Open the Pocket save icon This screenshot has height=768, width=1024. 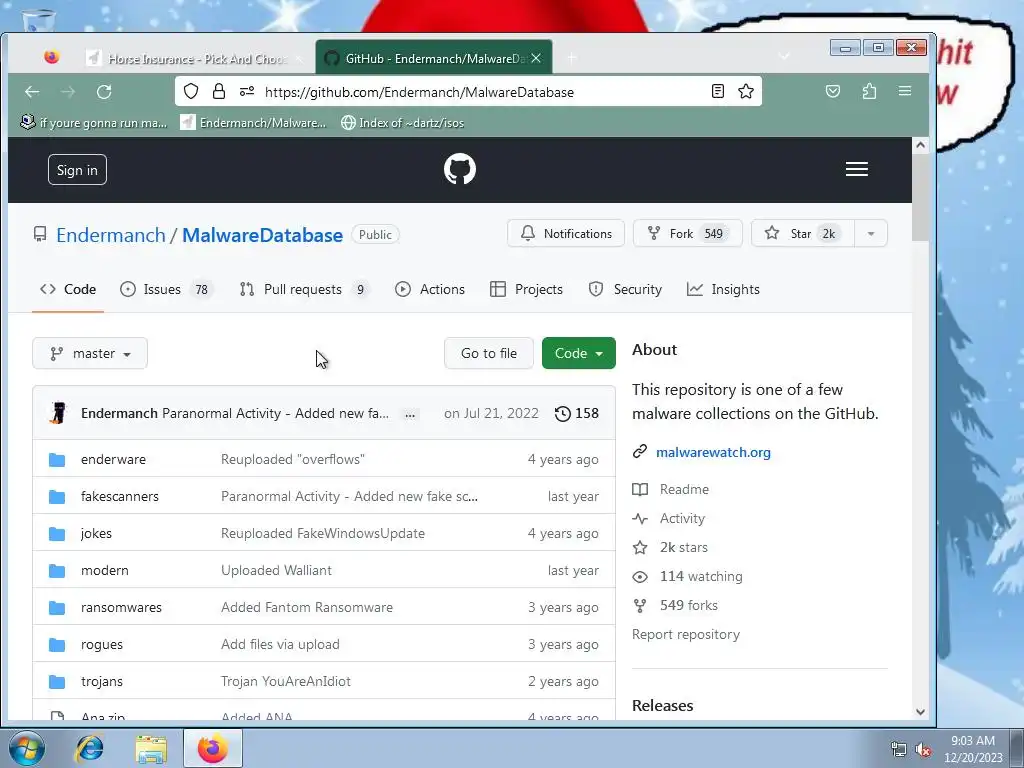[833, 91]
